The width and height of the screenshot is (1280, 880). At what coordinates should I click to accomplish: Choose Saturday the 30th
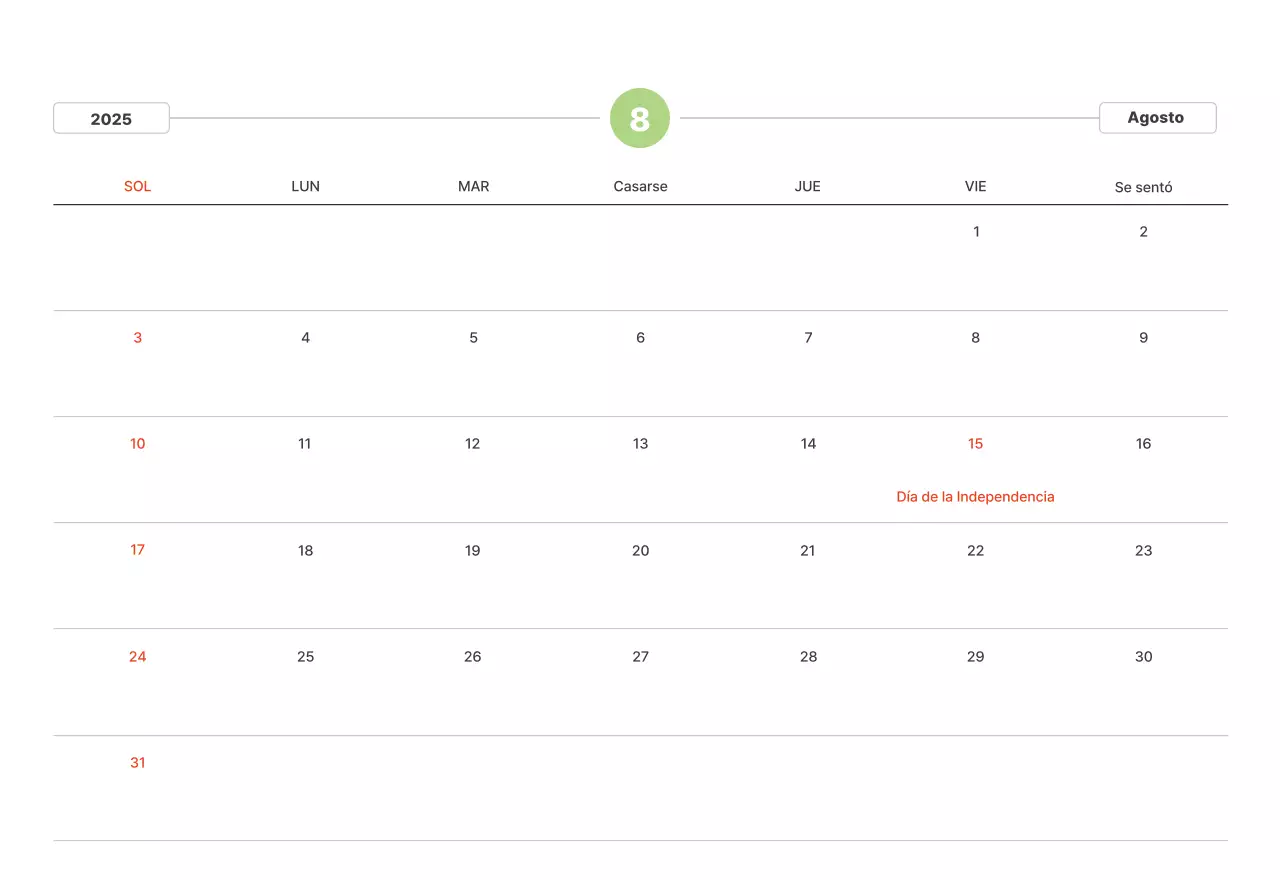click(1143, 657)
